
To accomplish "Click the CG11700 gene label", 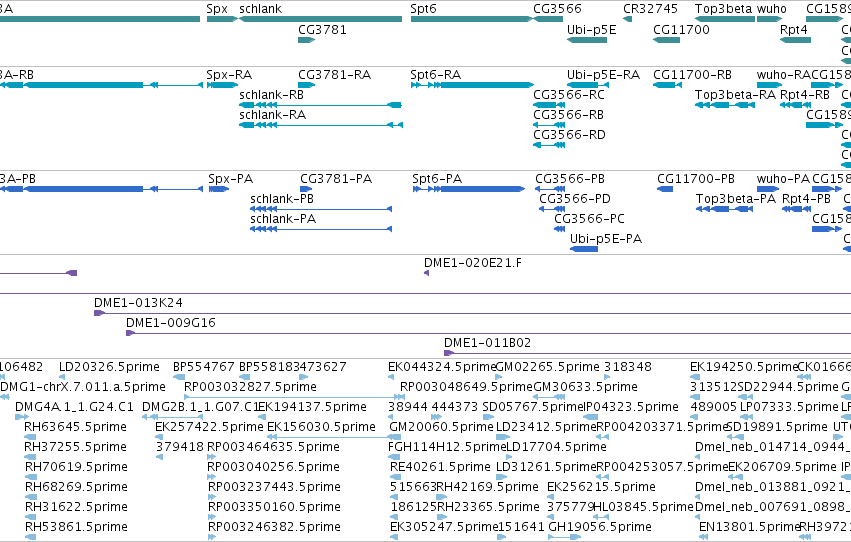I will click(681, 30).
